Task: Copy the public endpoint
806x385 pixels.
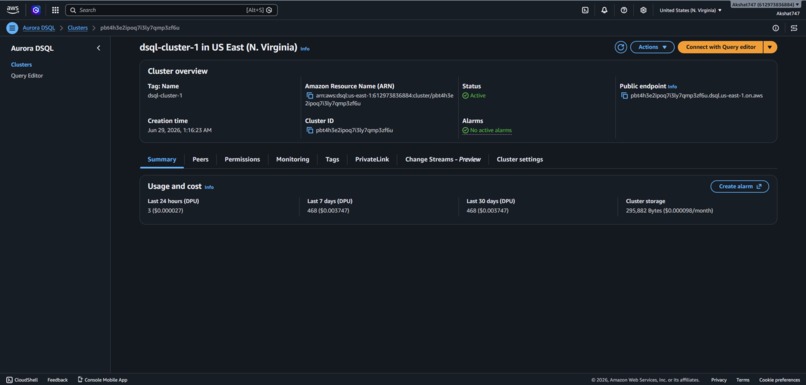Action: tap(624, 96)
